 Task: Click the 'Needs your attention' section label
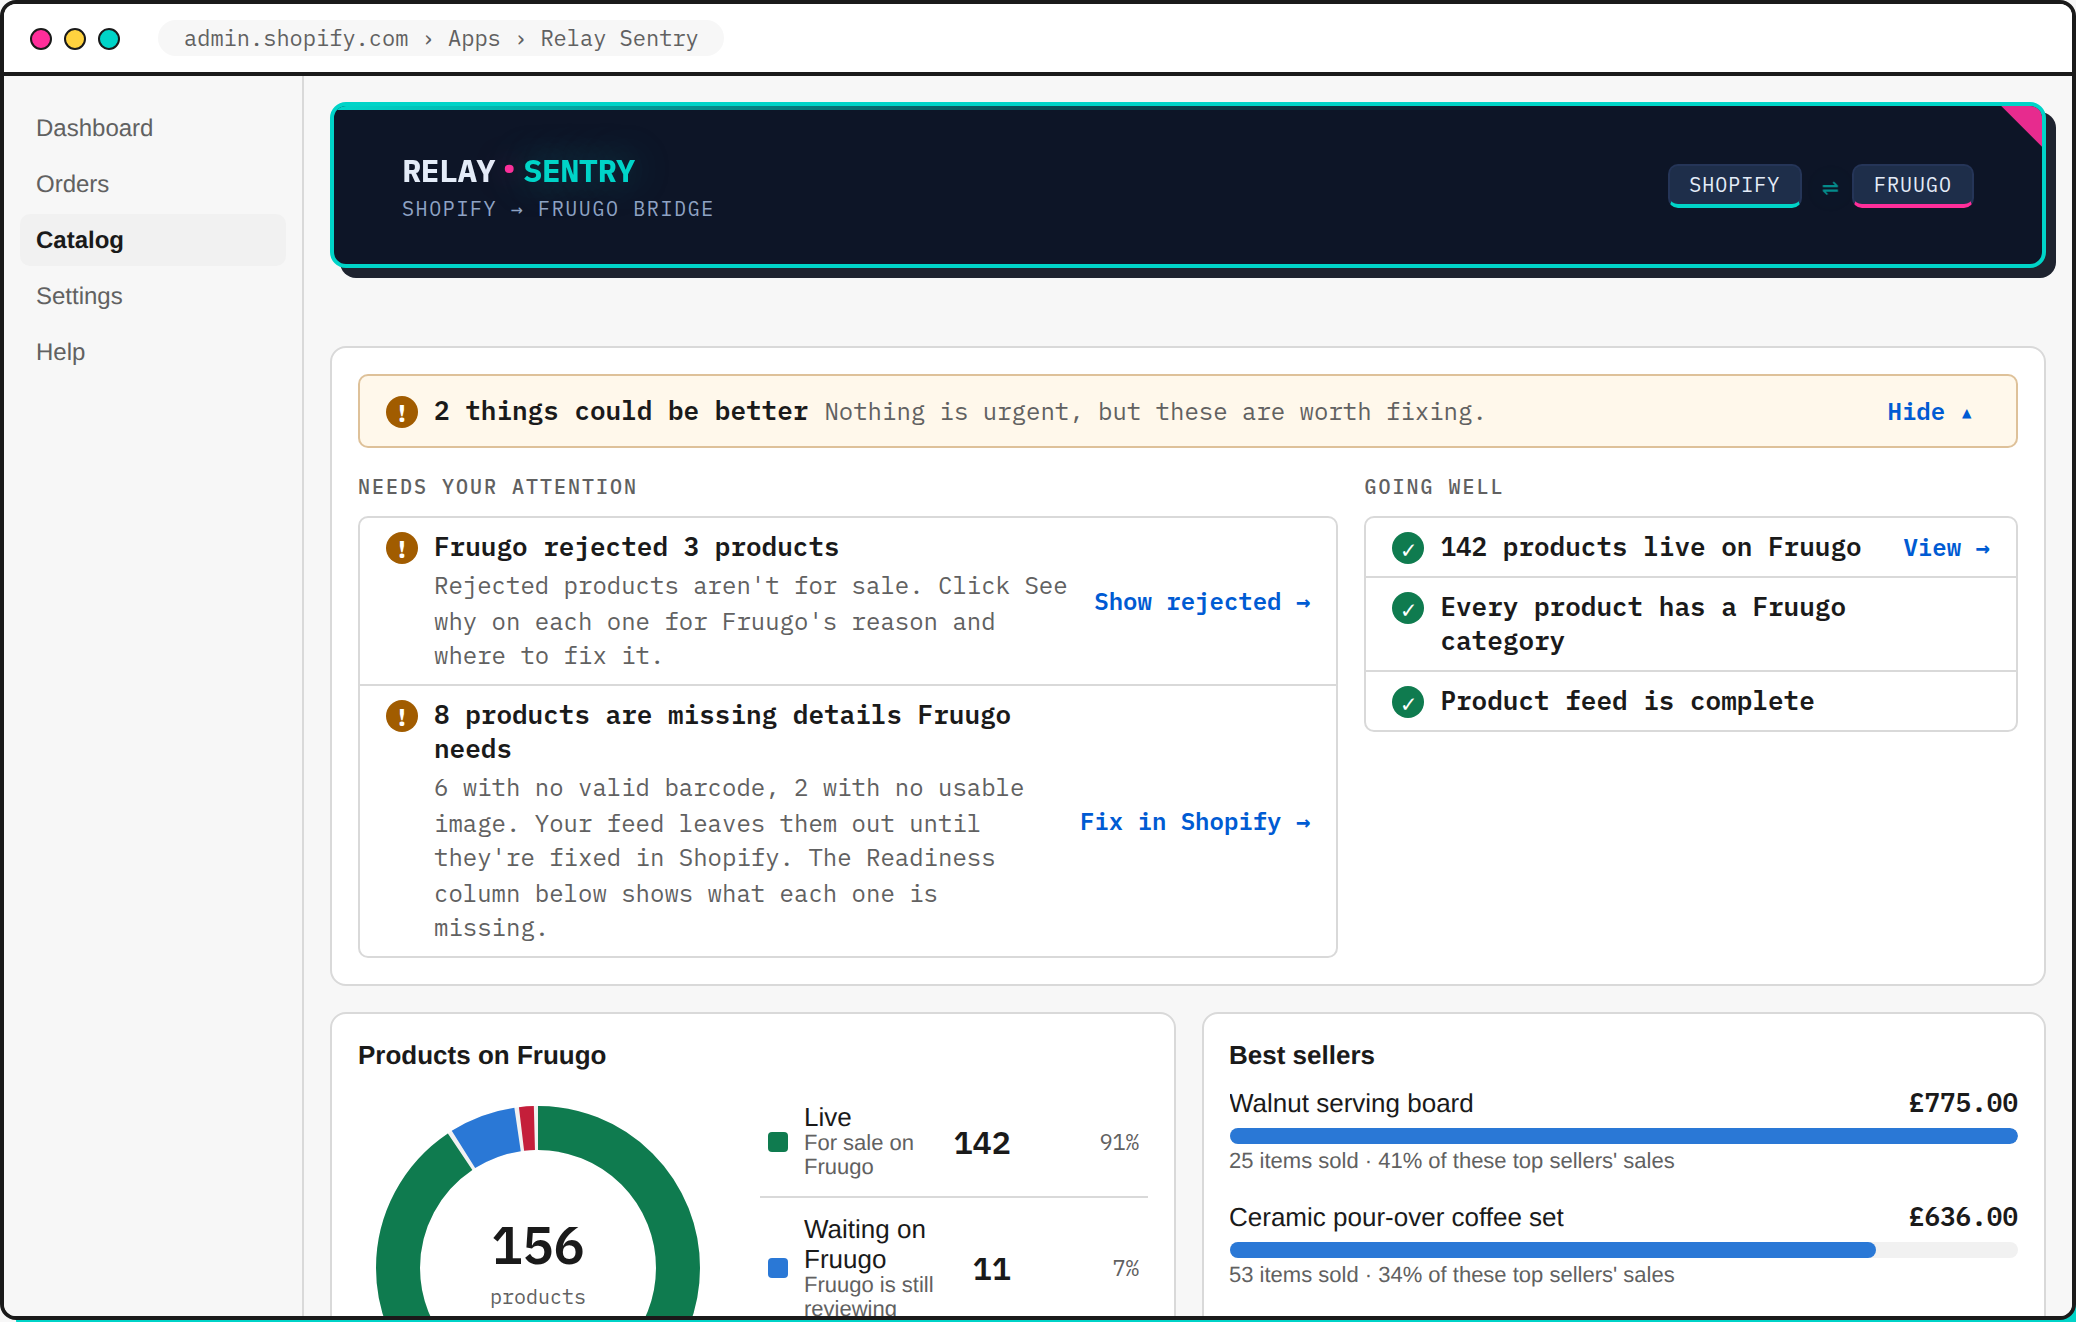(497, 487)
